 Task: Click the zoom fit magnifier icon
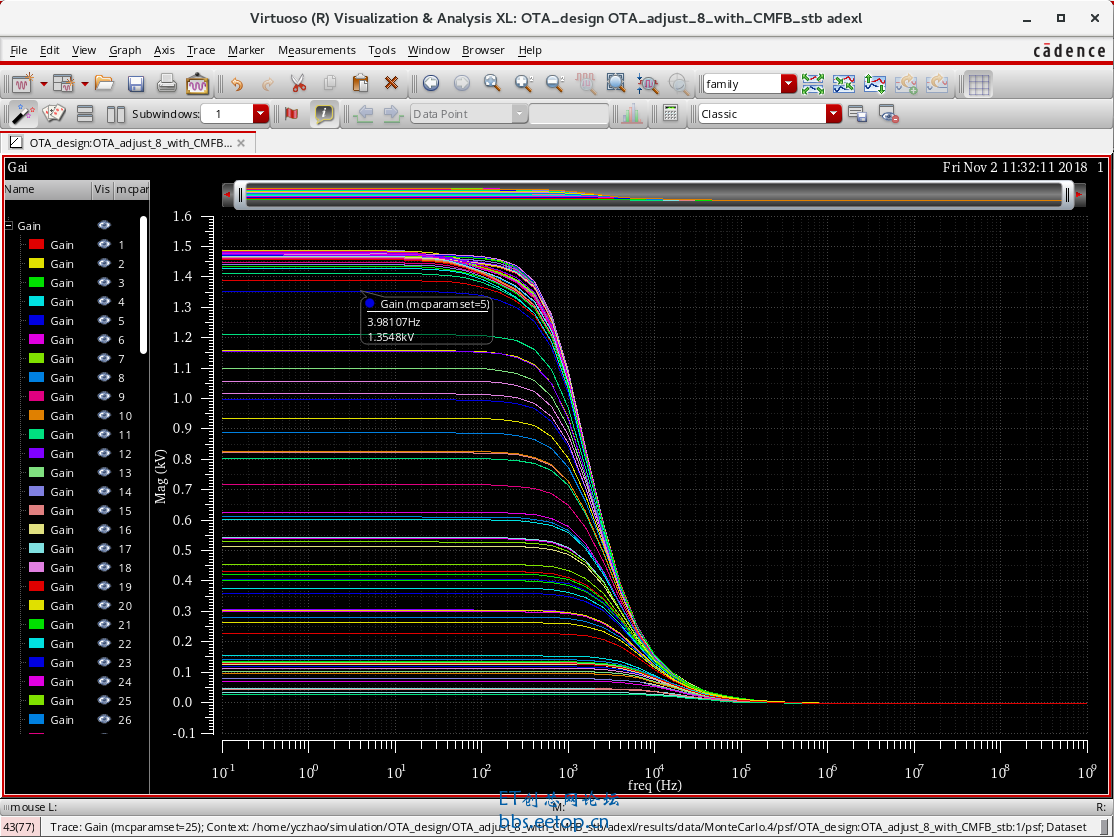(492, 84)
